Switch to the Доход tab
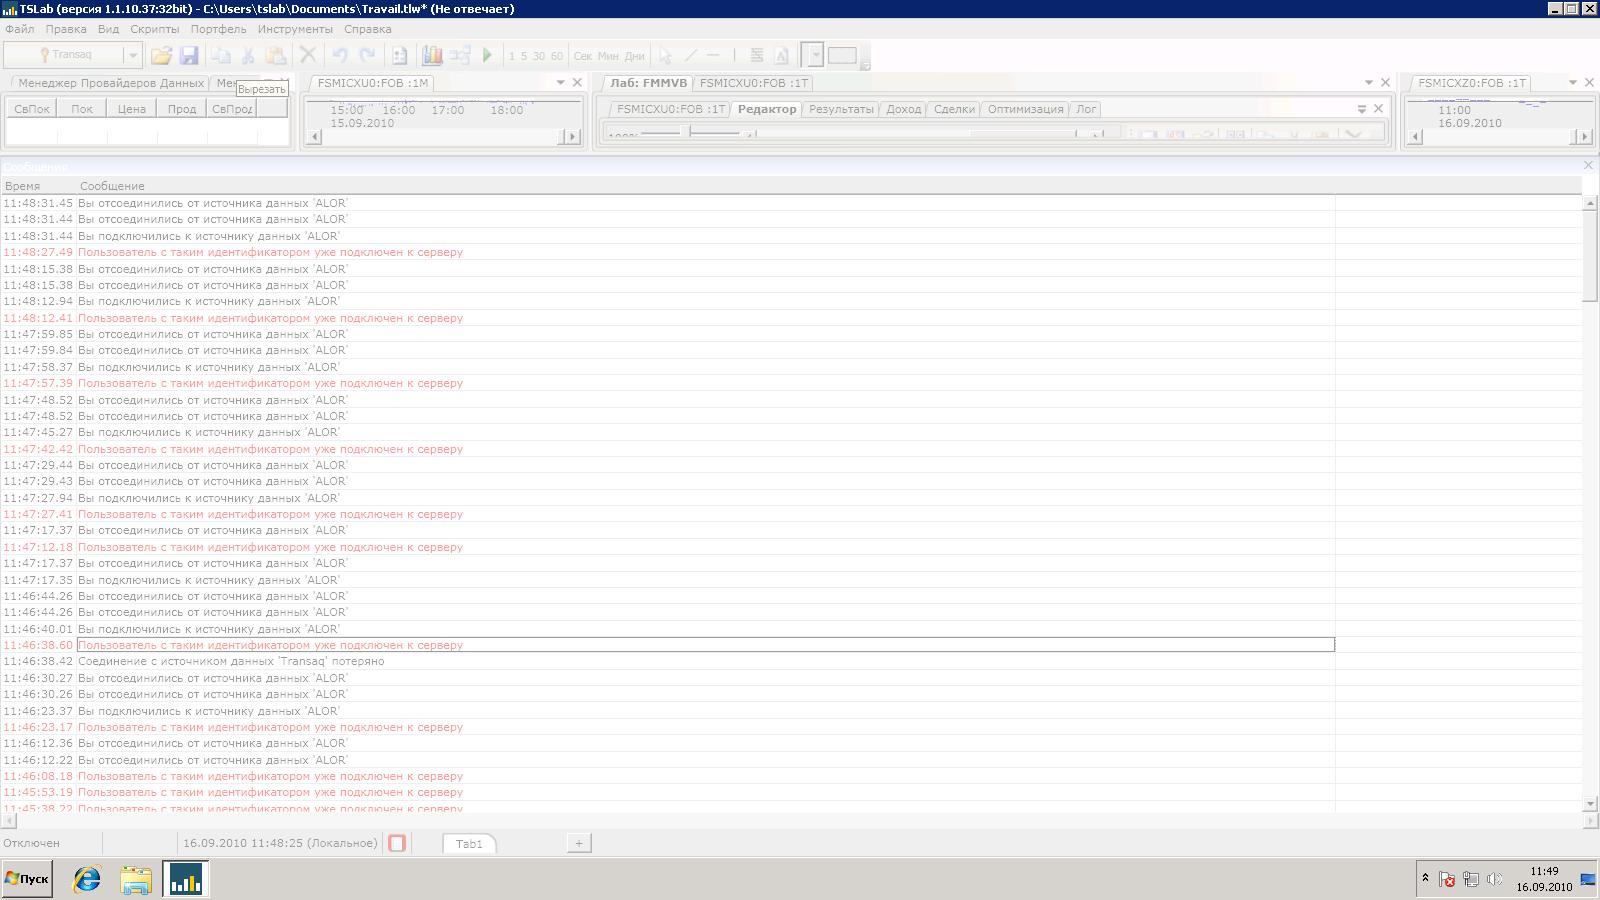Viewport: 1600px width, 900px height. pos(904,109)
